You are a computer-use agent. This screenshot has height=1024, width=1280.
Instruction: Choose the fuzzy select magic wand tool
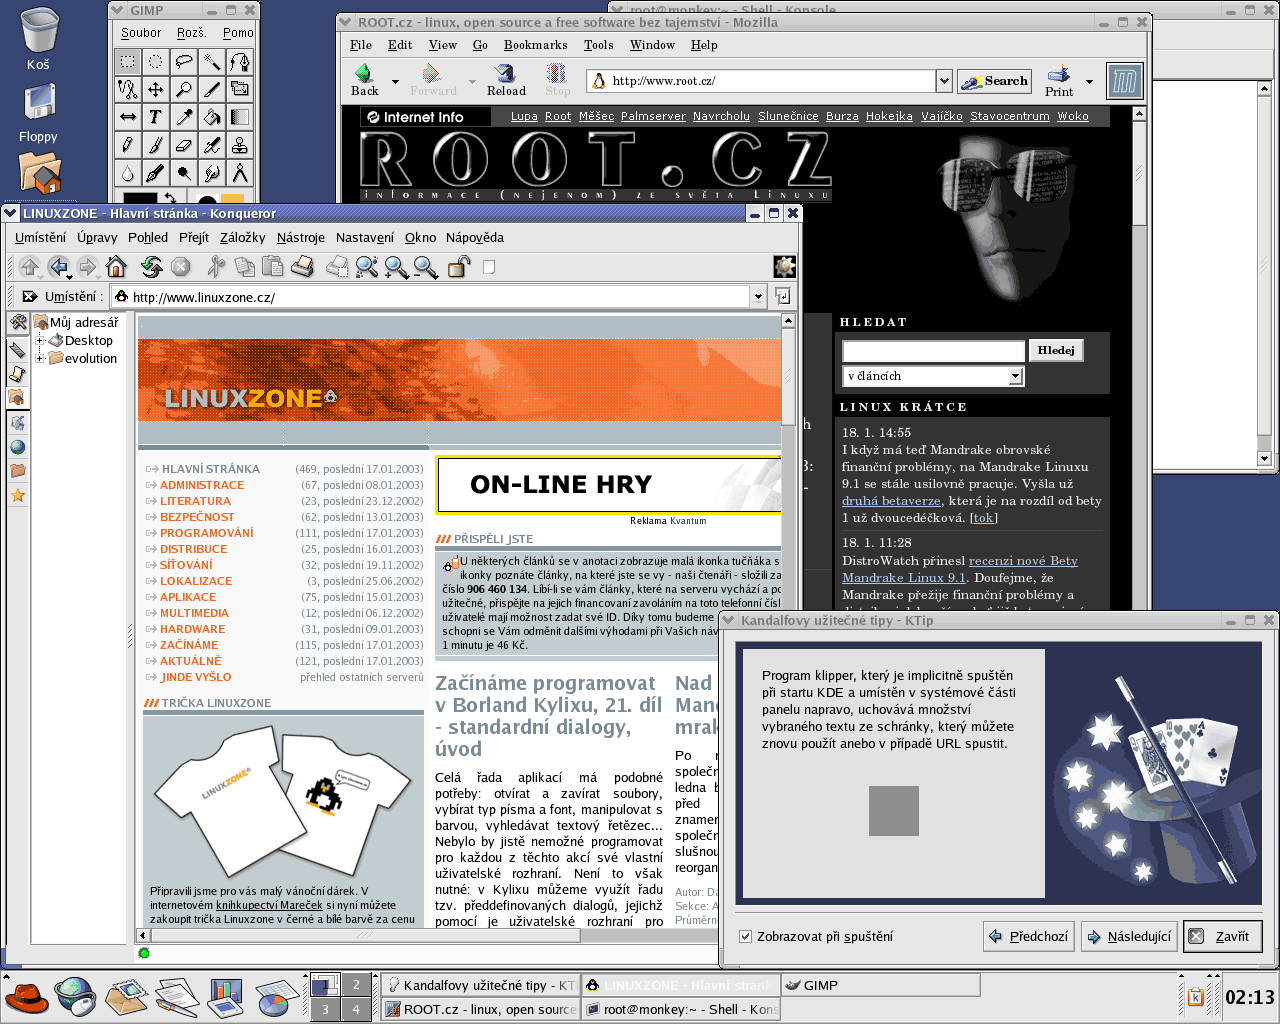212,62
